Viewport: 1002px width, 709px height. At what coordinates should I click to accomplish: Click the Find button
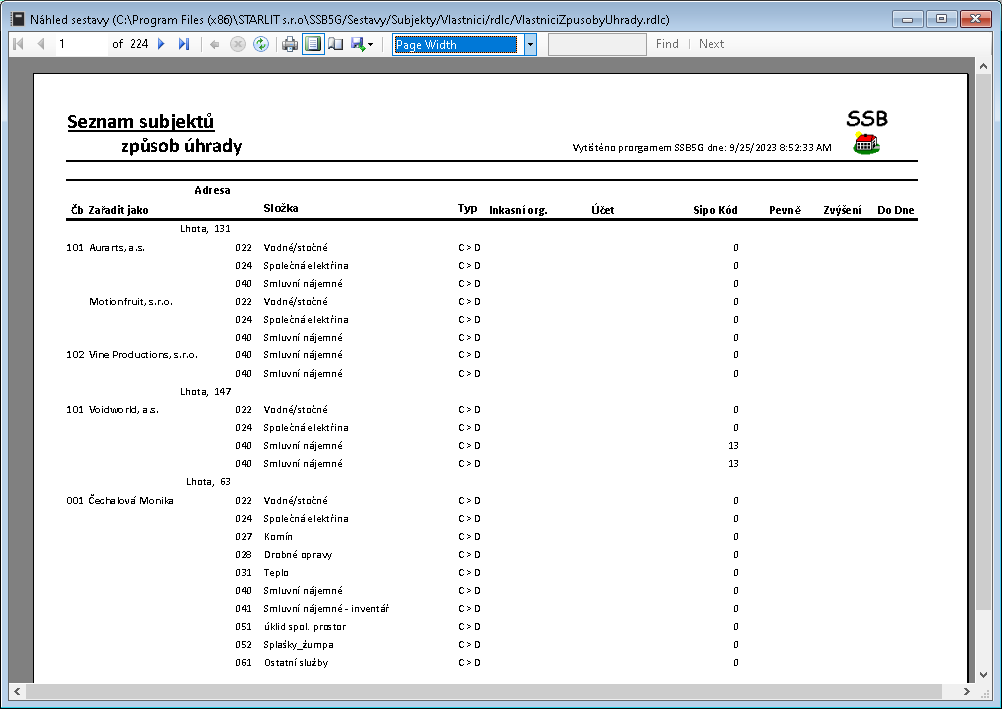[667, 44]
